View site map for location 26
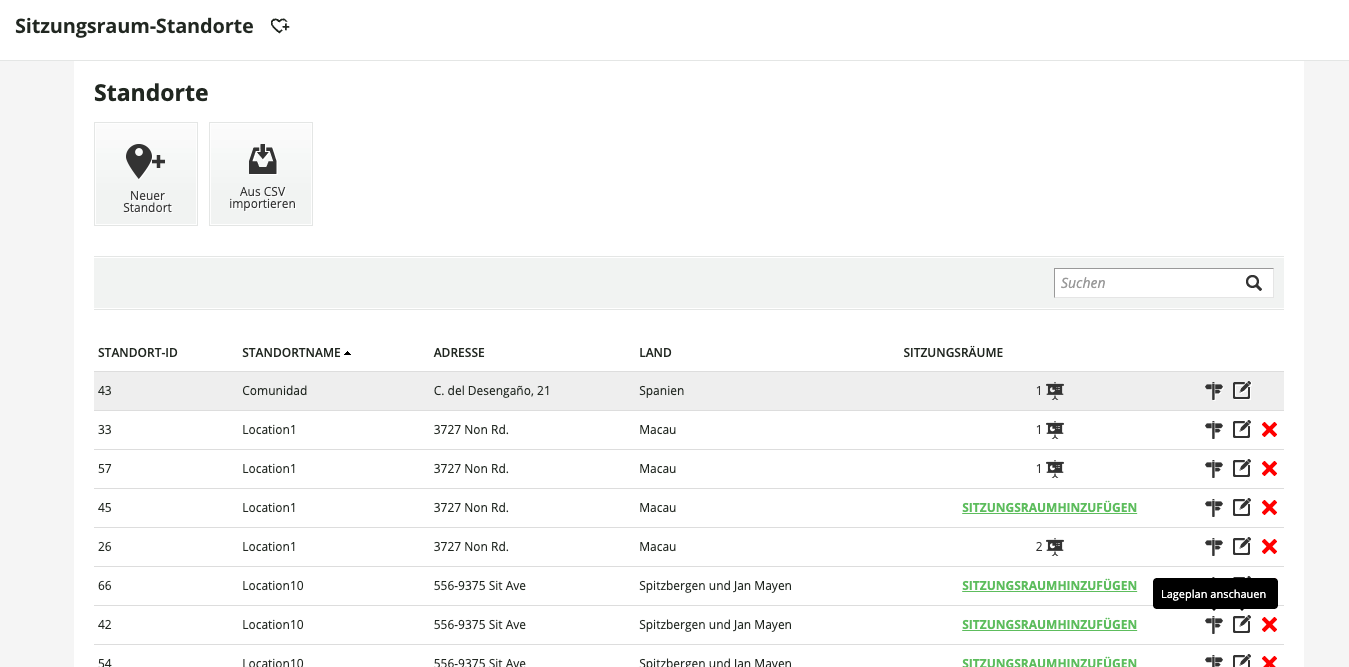Viewport: 1349px width, 667px height. pos(1214,547)
